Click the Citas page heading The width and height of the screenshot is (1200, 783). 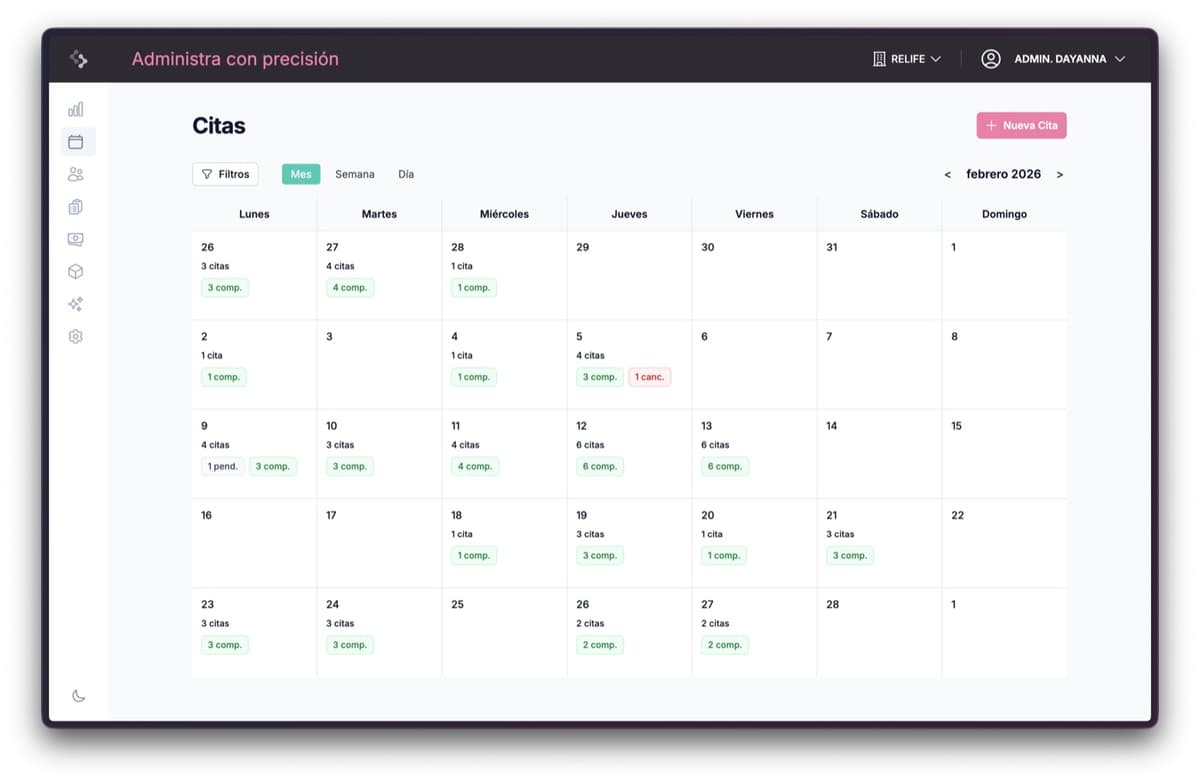(219, 126)
